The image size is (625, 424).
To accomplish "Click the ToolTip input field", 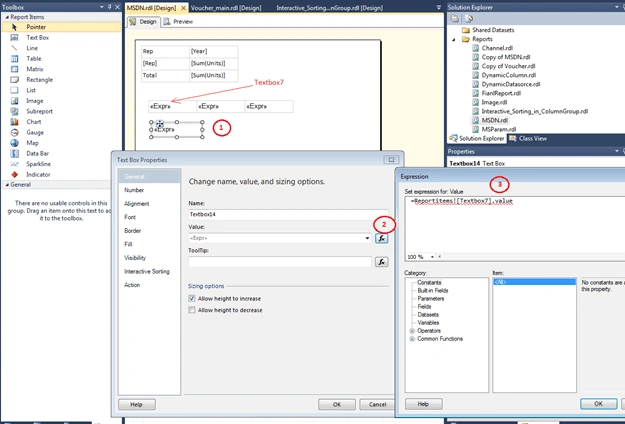I will click(280, 262).
